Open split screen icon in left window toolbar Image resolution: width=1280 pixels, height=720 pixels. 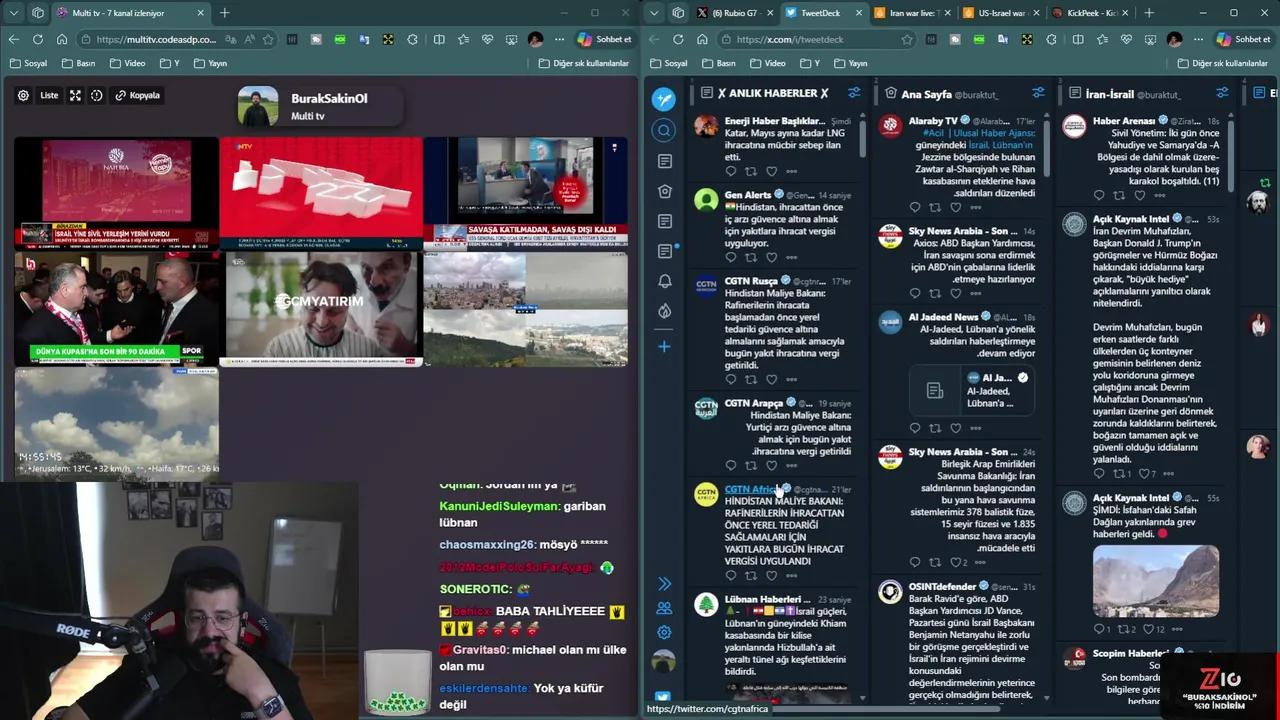[x=439, y=39]
